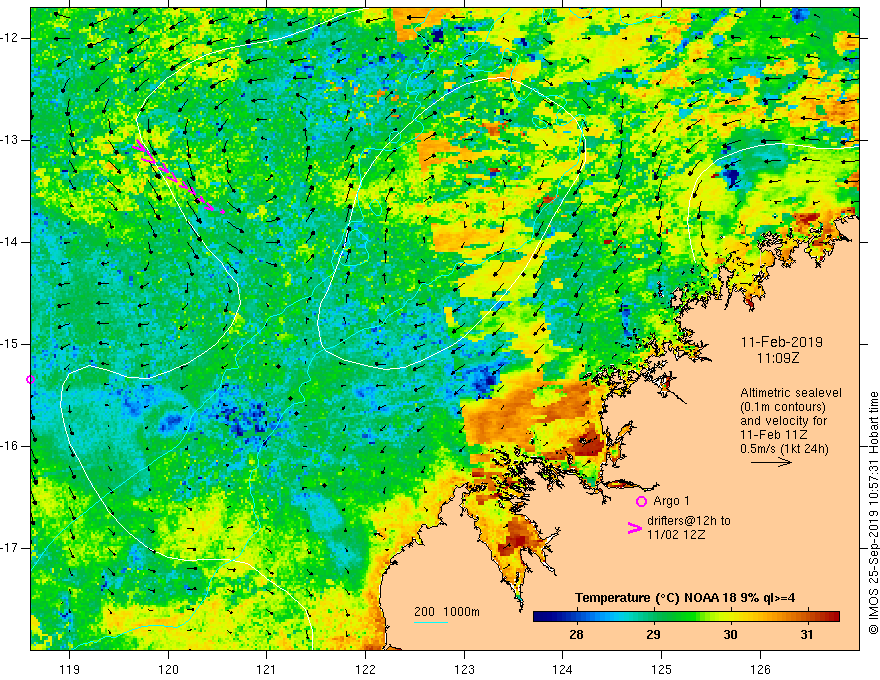Click the 'Temperature (°C) NOAA 18 9% ql>=4' title
This screenshot has width=880, height=680.
tap(685, 598)
